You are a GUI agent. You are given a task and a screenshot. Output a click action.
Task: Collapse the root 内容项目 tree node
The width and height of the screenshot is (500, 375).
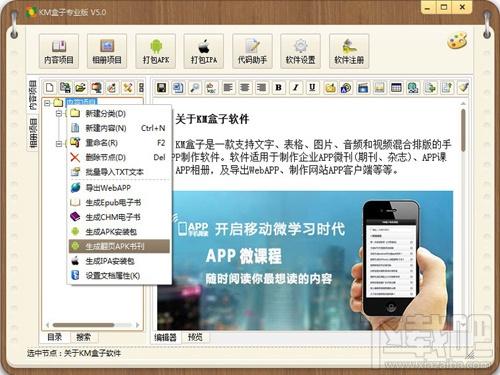pos(47,103)
